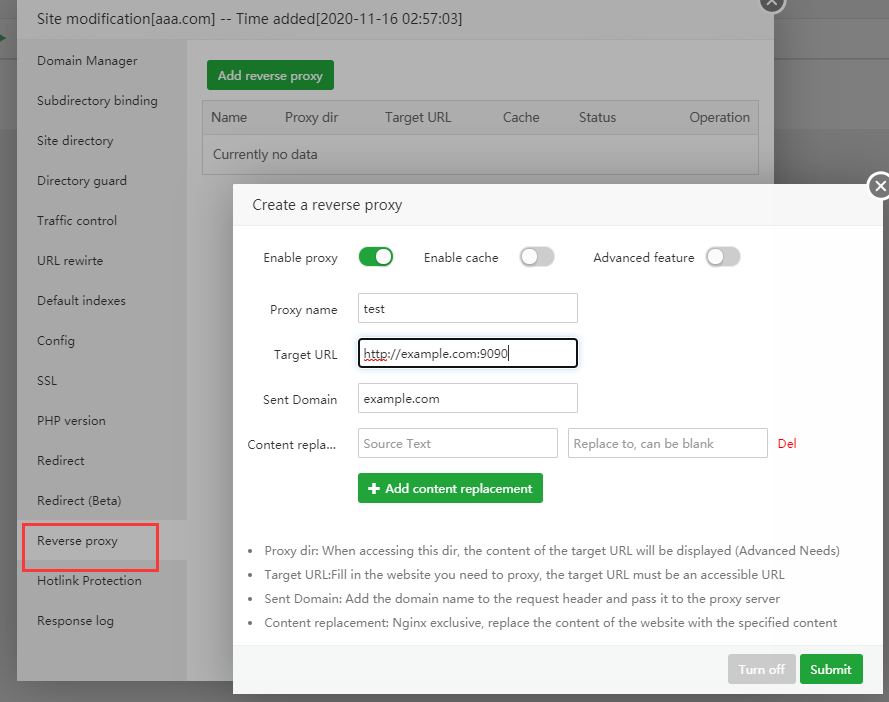
Task: Click the Replace to field
Action: point(667,443)
